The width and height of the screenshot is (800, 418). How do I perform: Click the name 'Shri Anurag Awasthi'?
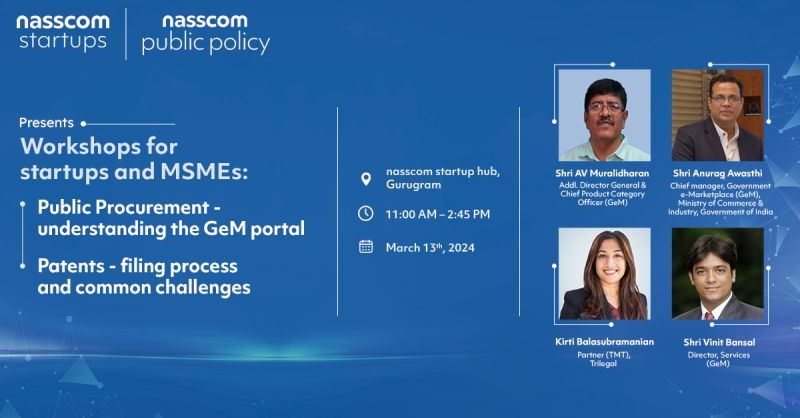point(717,174)
